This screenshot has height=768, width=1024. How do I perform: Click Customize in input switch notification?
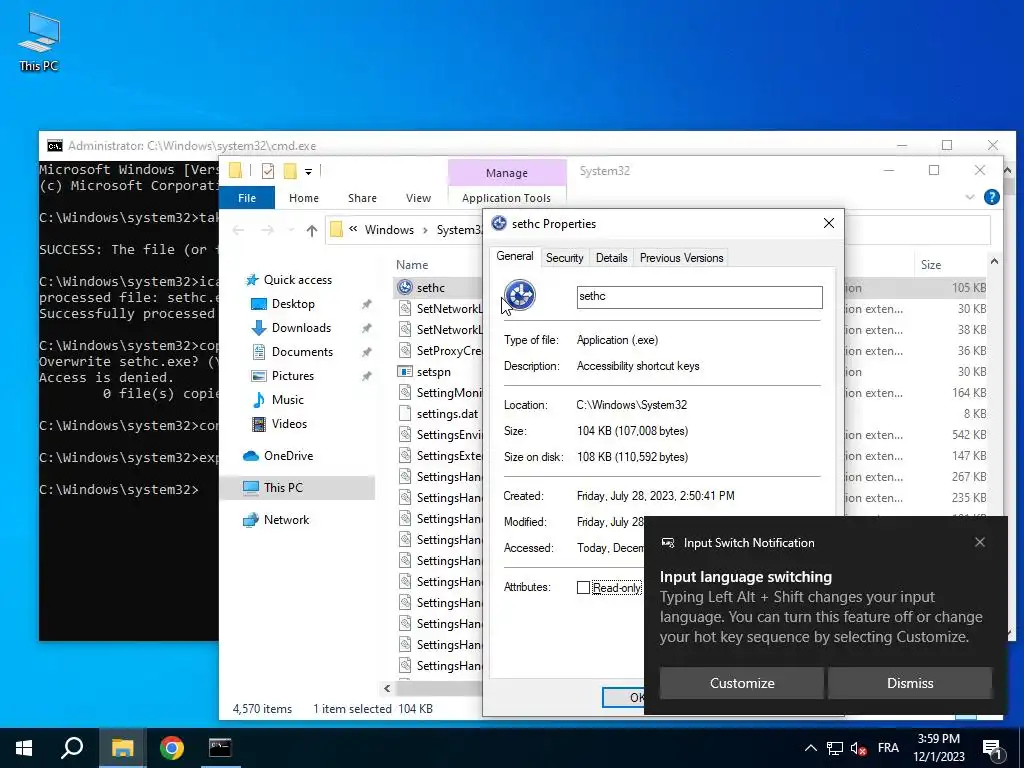pyautogui.click(x=742, y=683)
